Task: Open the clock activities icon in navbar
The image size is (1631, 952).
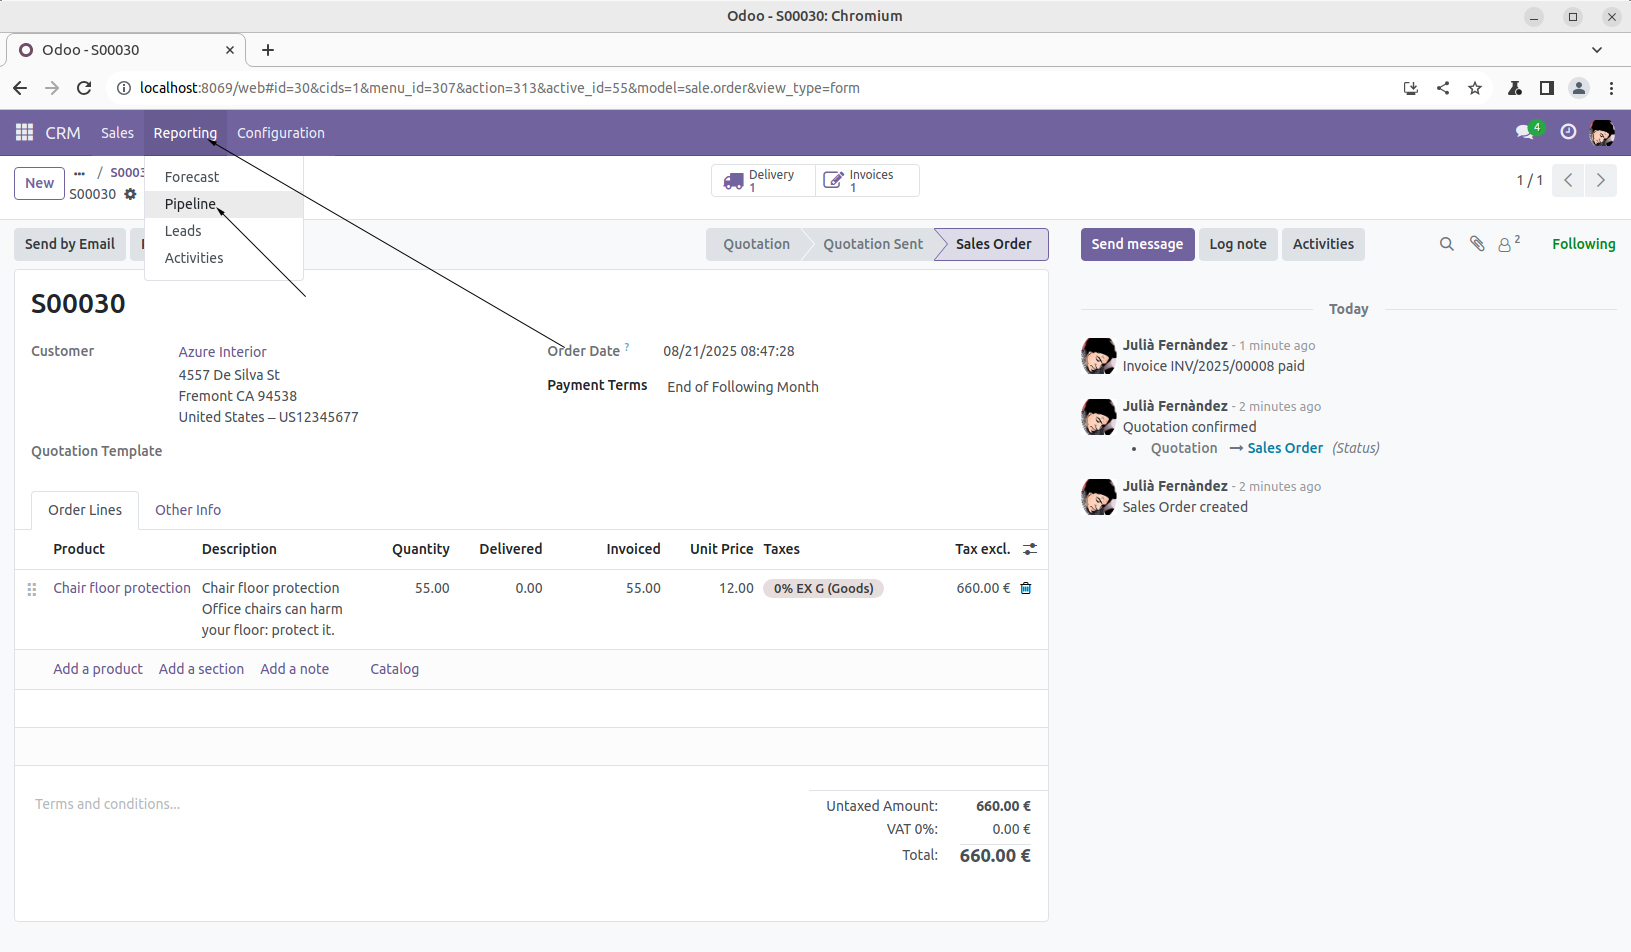Action: [x=1568, y=132]
